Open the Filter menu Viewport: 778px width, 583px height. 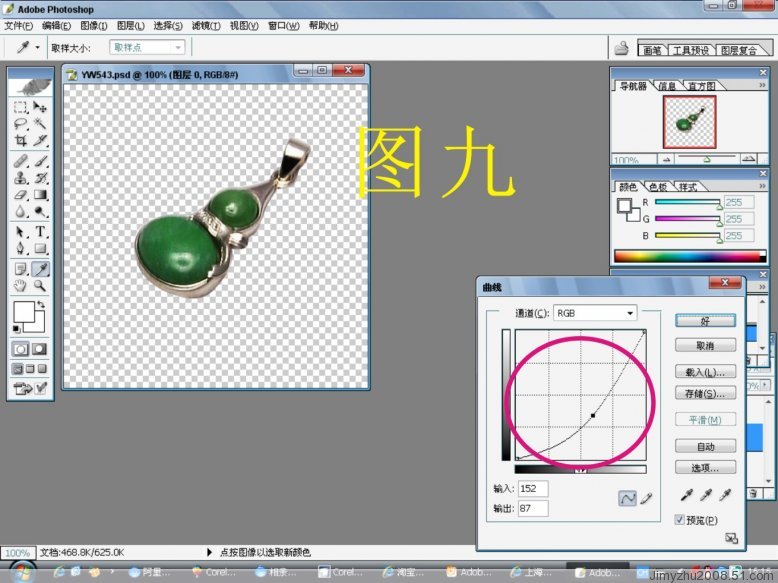[206, 26]
